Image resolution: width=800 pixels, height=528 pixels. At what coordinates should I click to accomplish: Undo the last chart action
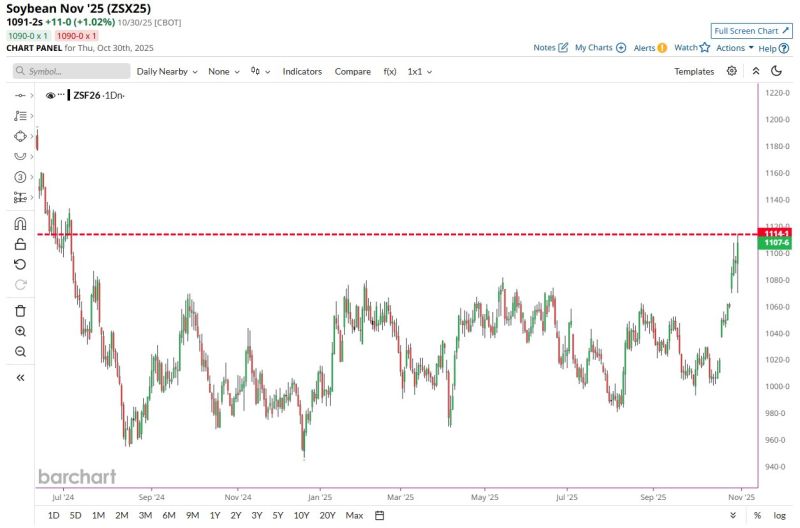(20, 264)
